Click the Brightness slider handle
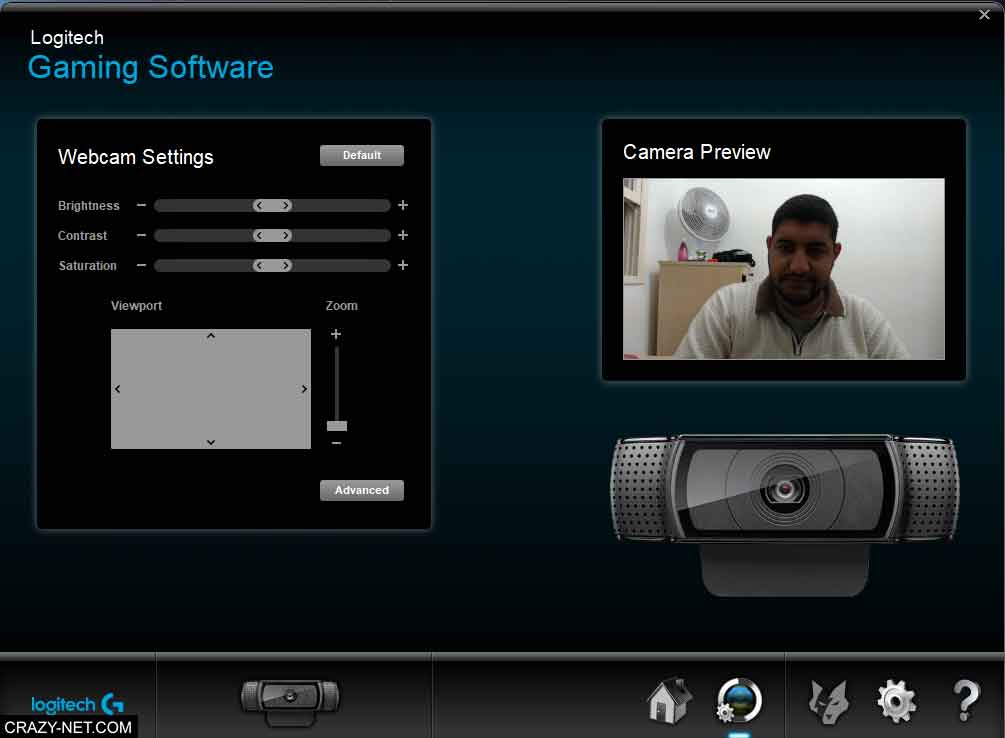This screenshot has height=738, width=1005. point(272,205)
